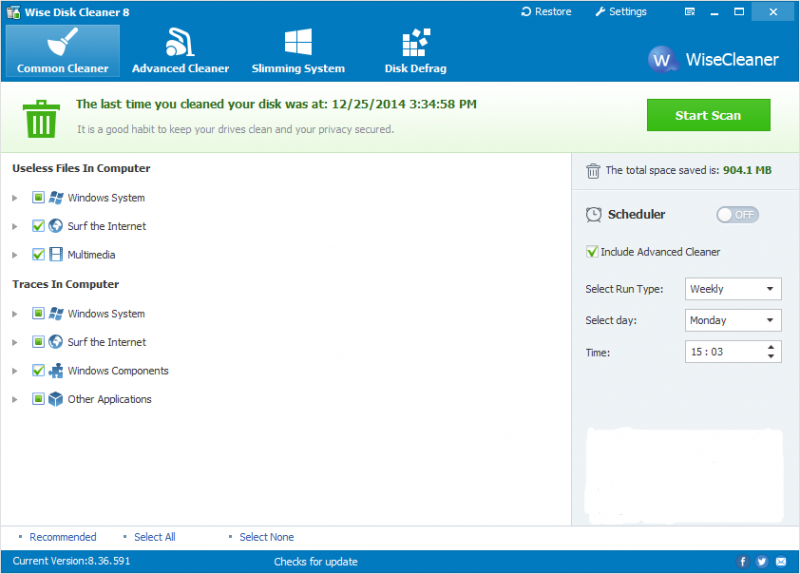Decrease time with the down stepper arrow

point(771,356)
